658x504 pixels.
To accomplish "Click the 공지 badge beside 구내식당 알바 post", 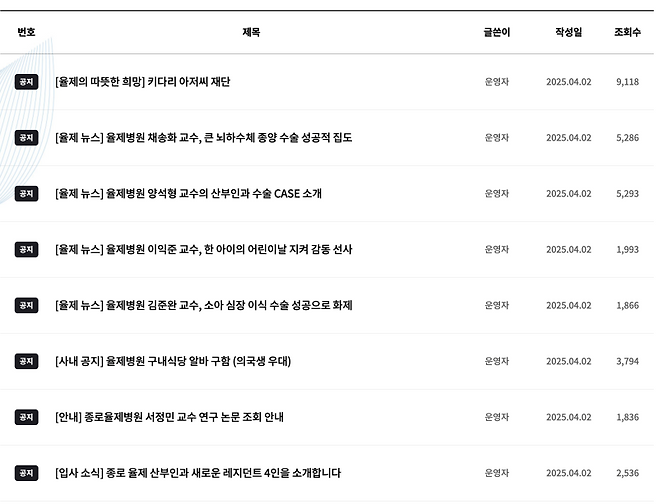I will [26, 361].
